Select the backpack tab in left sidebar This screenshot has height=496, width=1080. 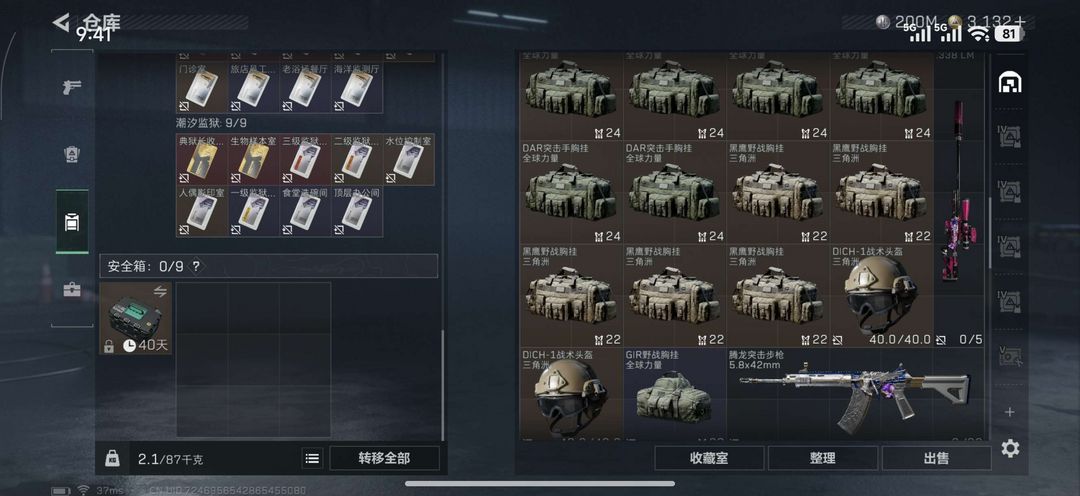pos(72,222)
